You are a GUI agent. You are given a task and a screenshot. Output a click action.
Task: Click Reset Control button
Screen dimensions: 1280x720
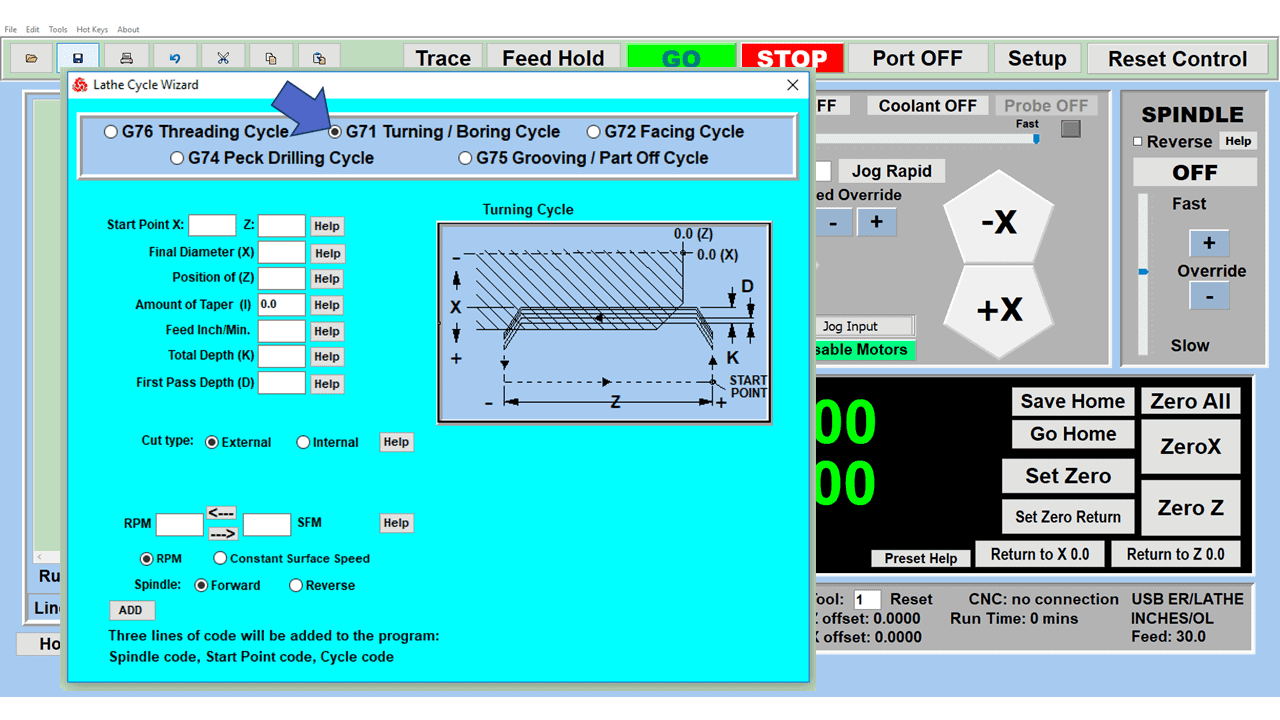1178,58
